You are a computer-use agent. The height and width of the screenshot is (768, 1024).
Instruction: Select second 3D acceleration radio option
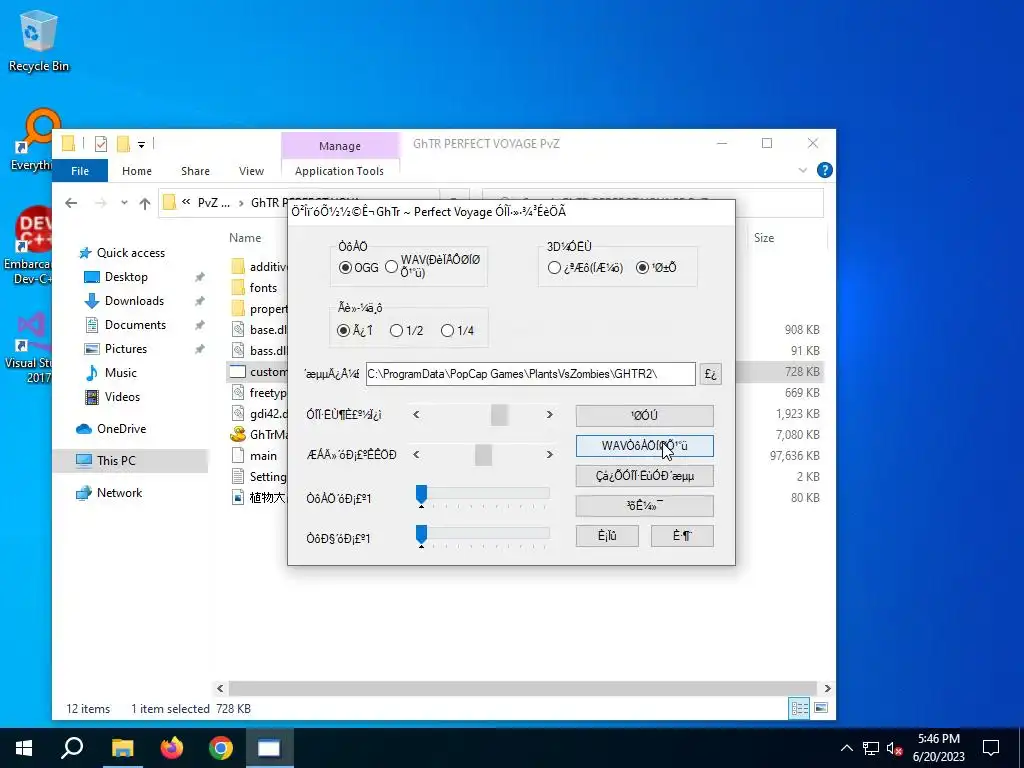(643, 268)
